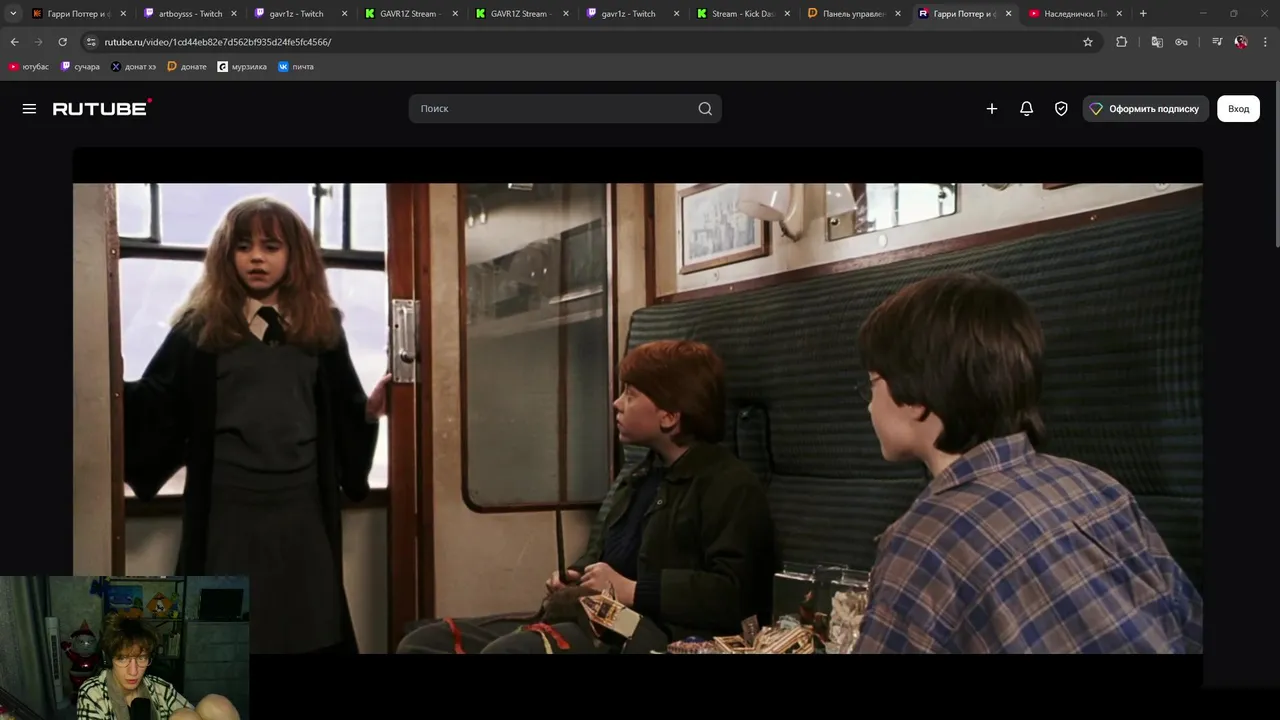1280x720 pixels.
Task: Click the page vertical scrollbar
Action: 1276,163
